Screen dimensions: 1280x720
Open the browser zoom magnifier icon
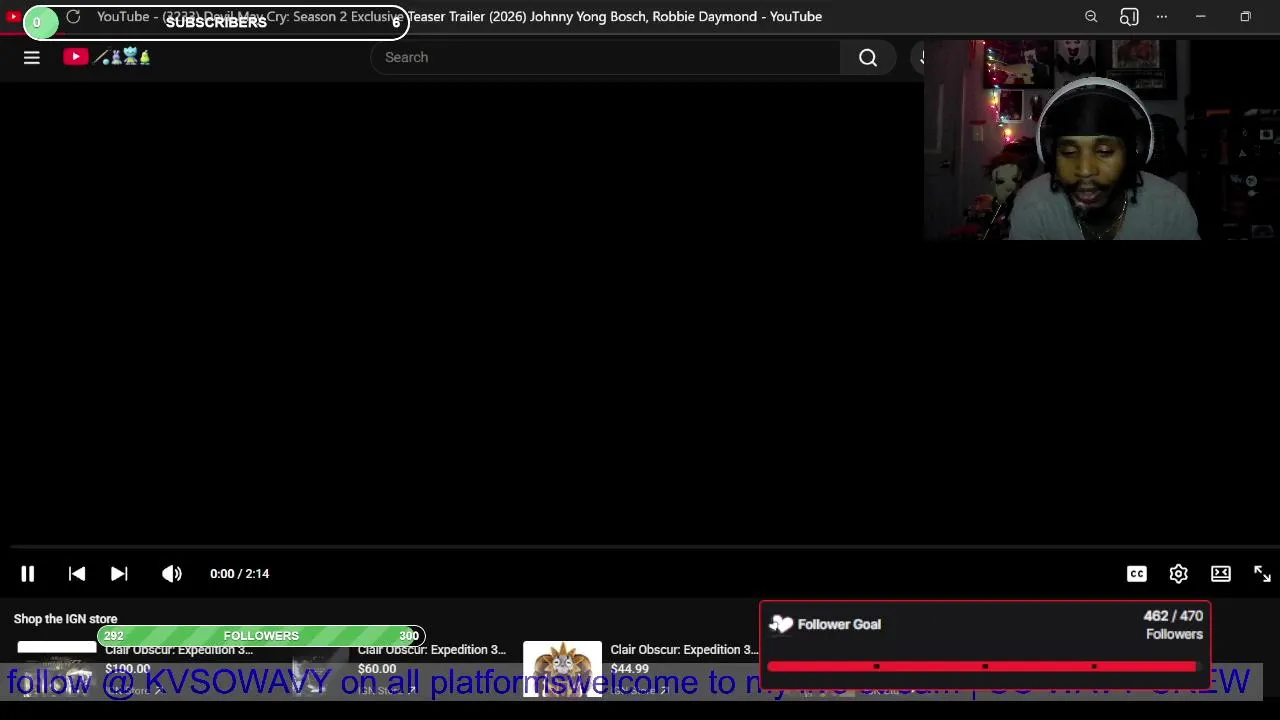click(x=1091, y=17)
